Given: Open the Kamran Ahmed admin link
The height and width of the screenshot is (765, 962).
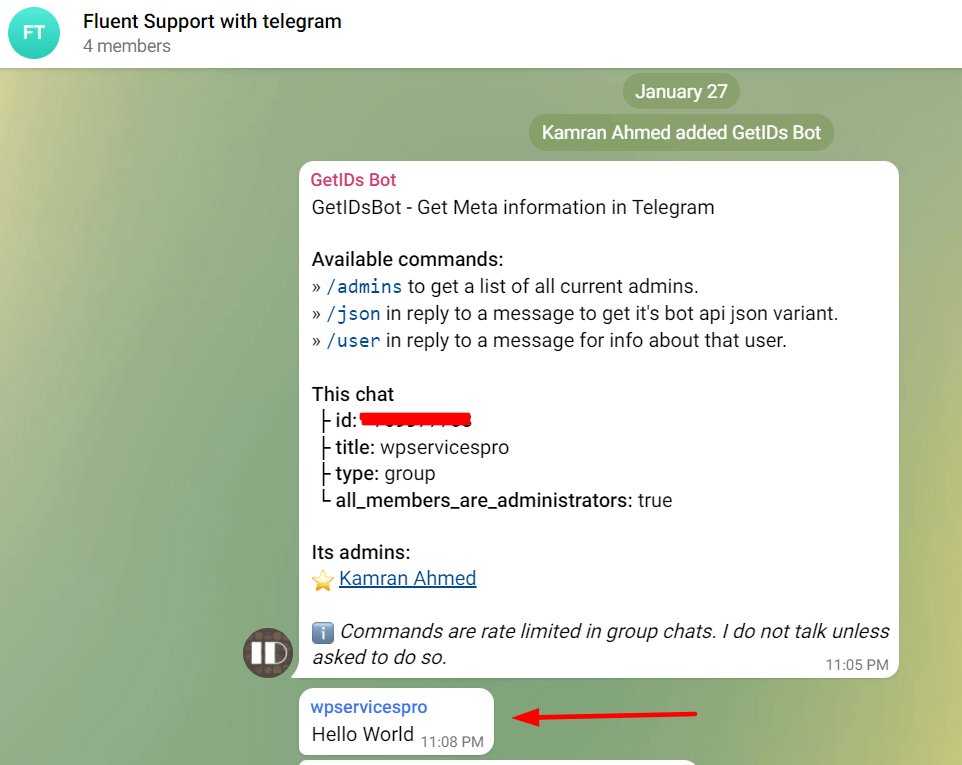Looking at the screenshot, I should (407, 579).
